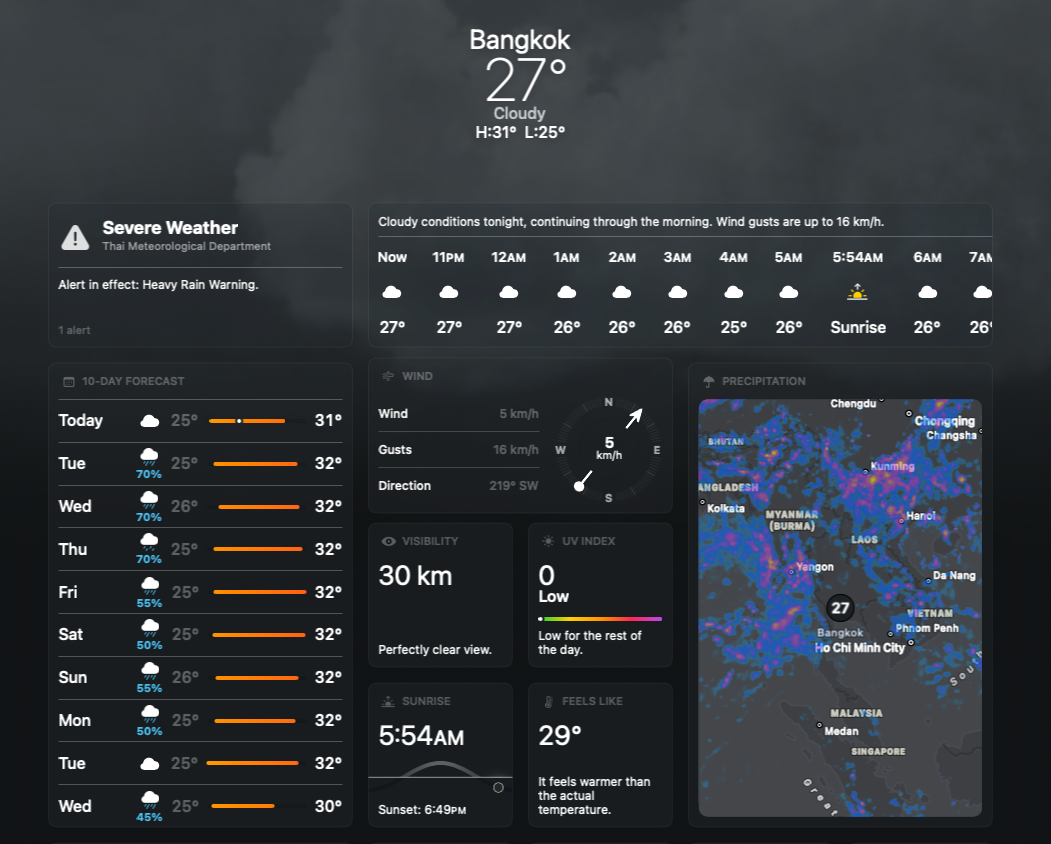
Task: Click the cloud icon under 3AM
Action: pos(678,292)
